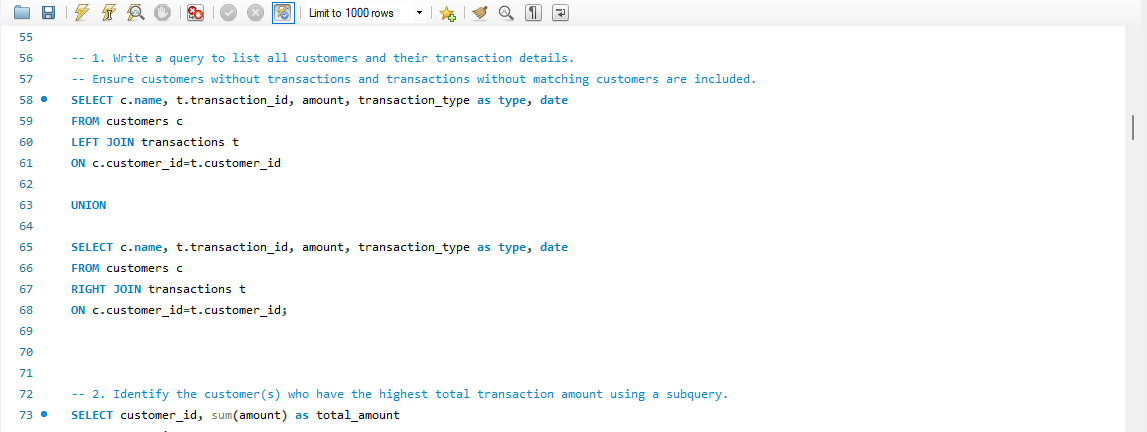This screenshot has width=1147, height=432.
Task: Execute statement under cursor (lightning with cursor icon)
Action: (x=108, y=12)
